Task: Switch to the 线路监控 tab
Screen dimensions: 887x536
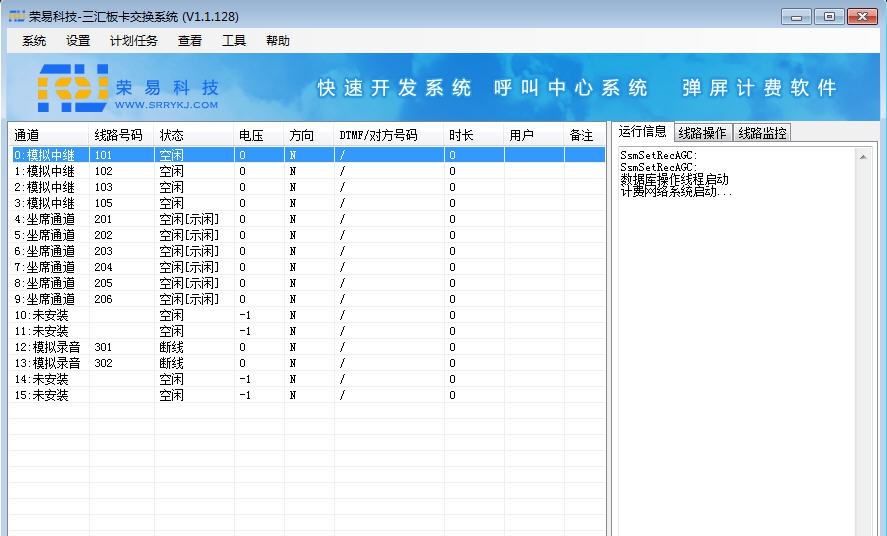Action: [x=762, y=133]
